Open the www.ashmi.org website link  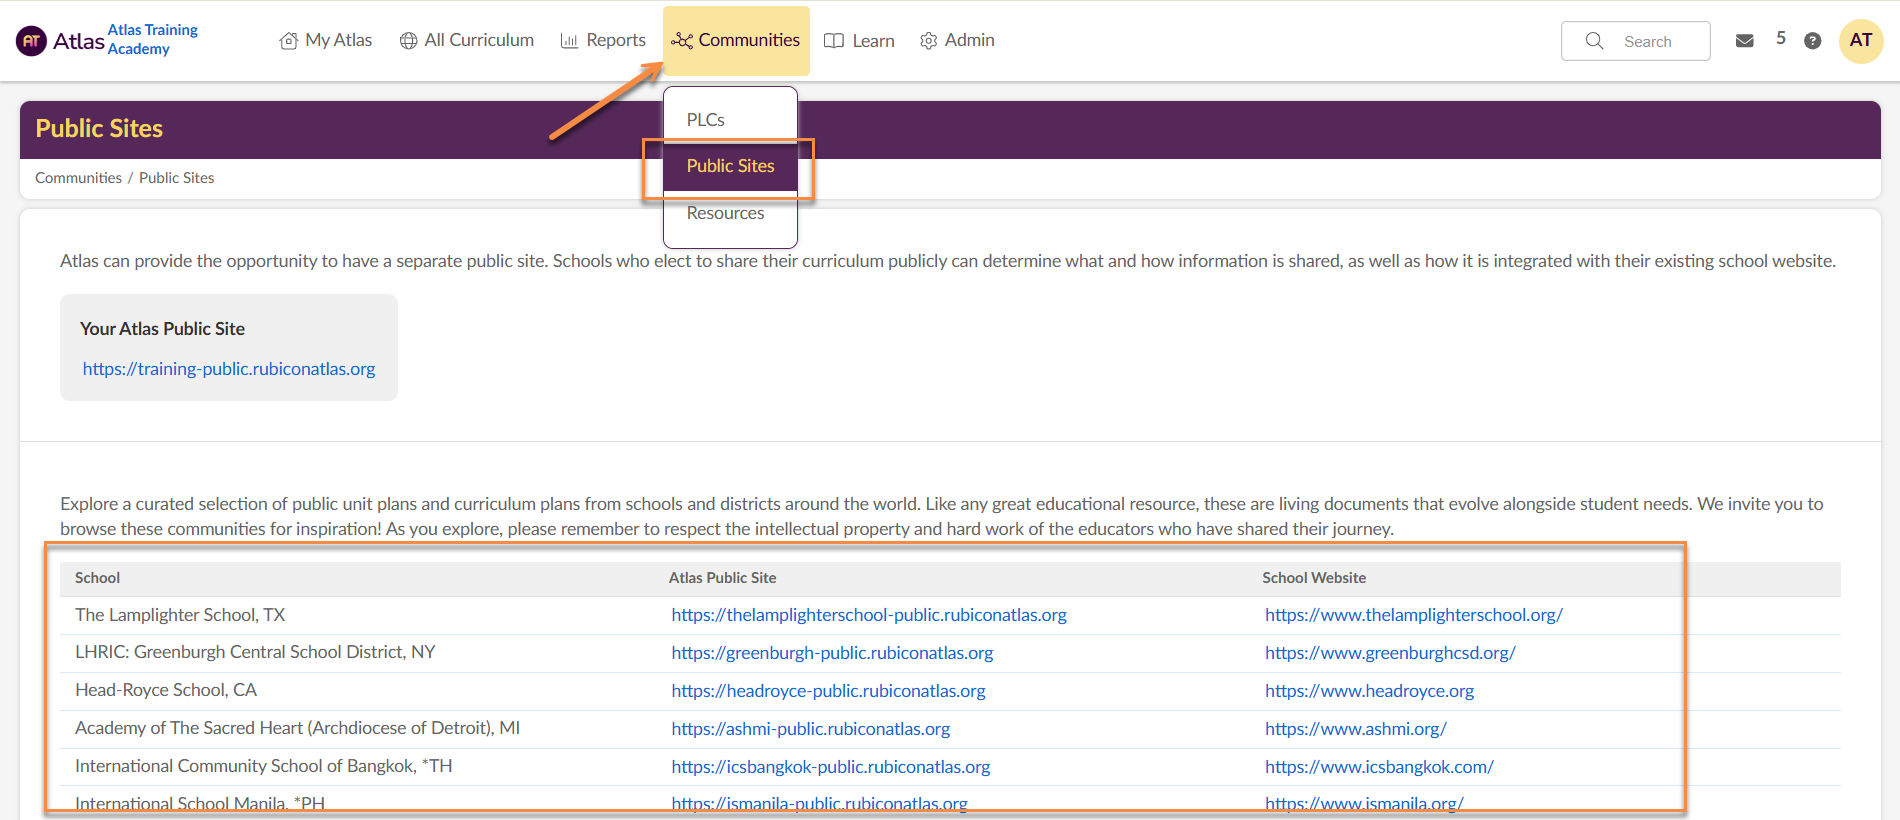[1356, 729]
